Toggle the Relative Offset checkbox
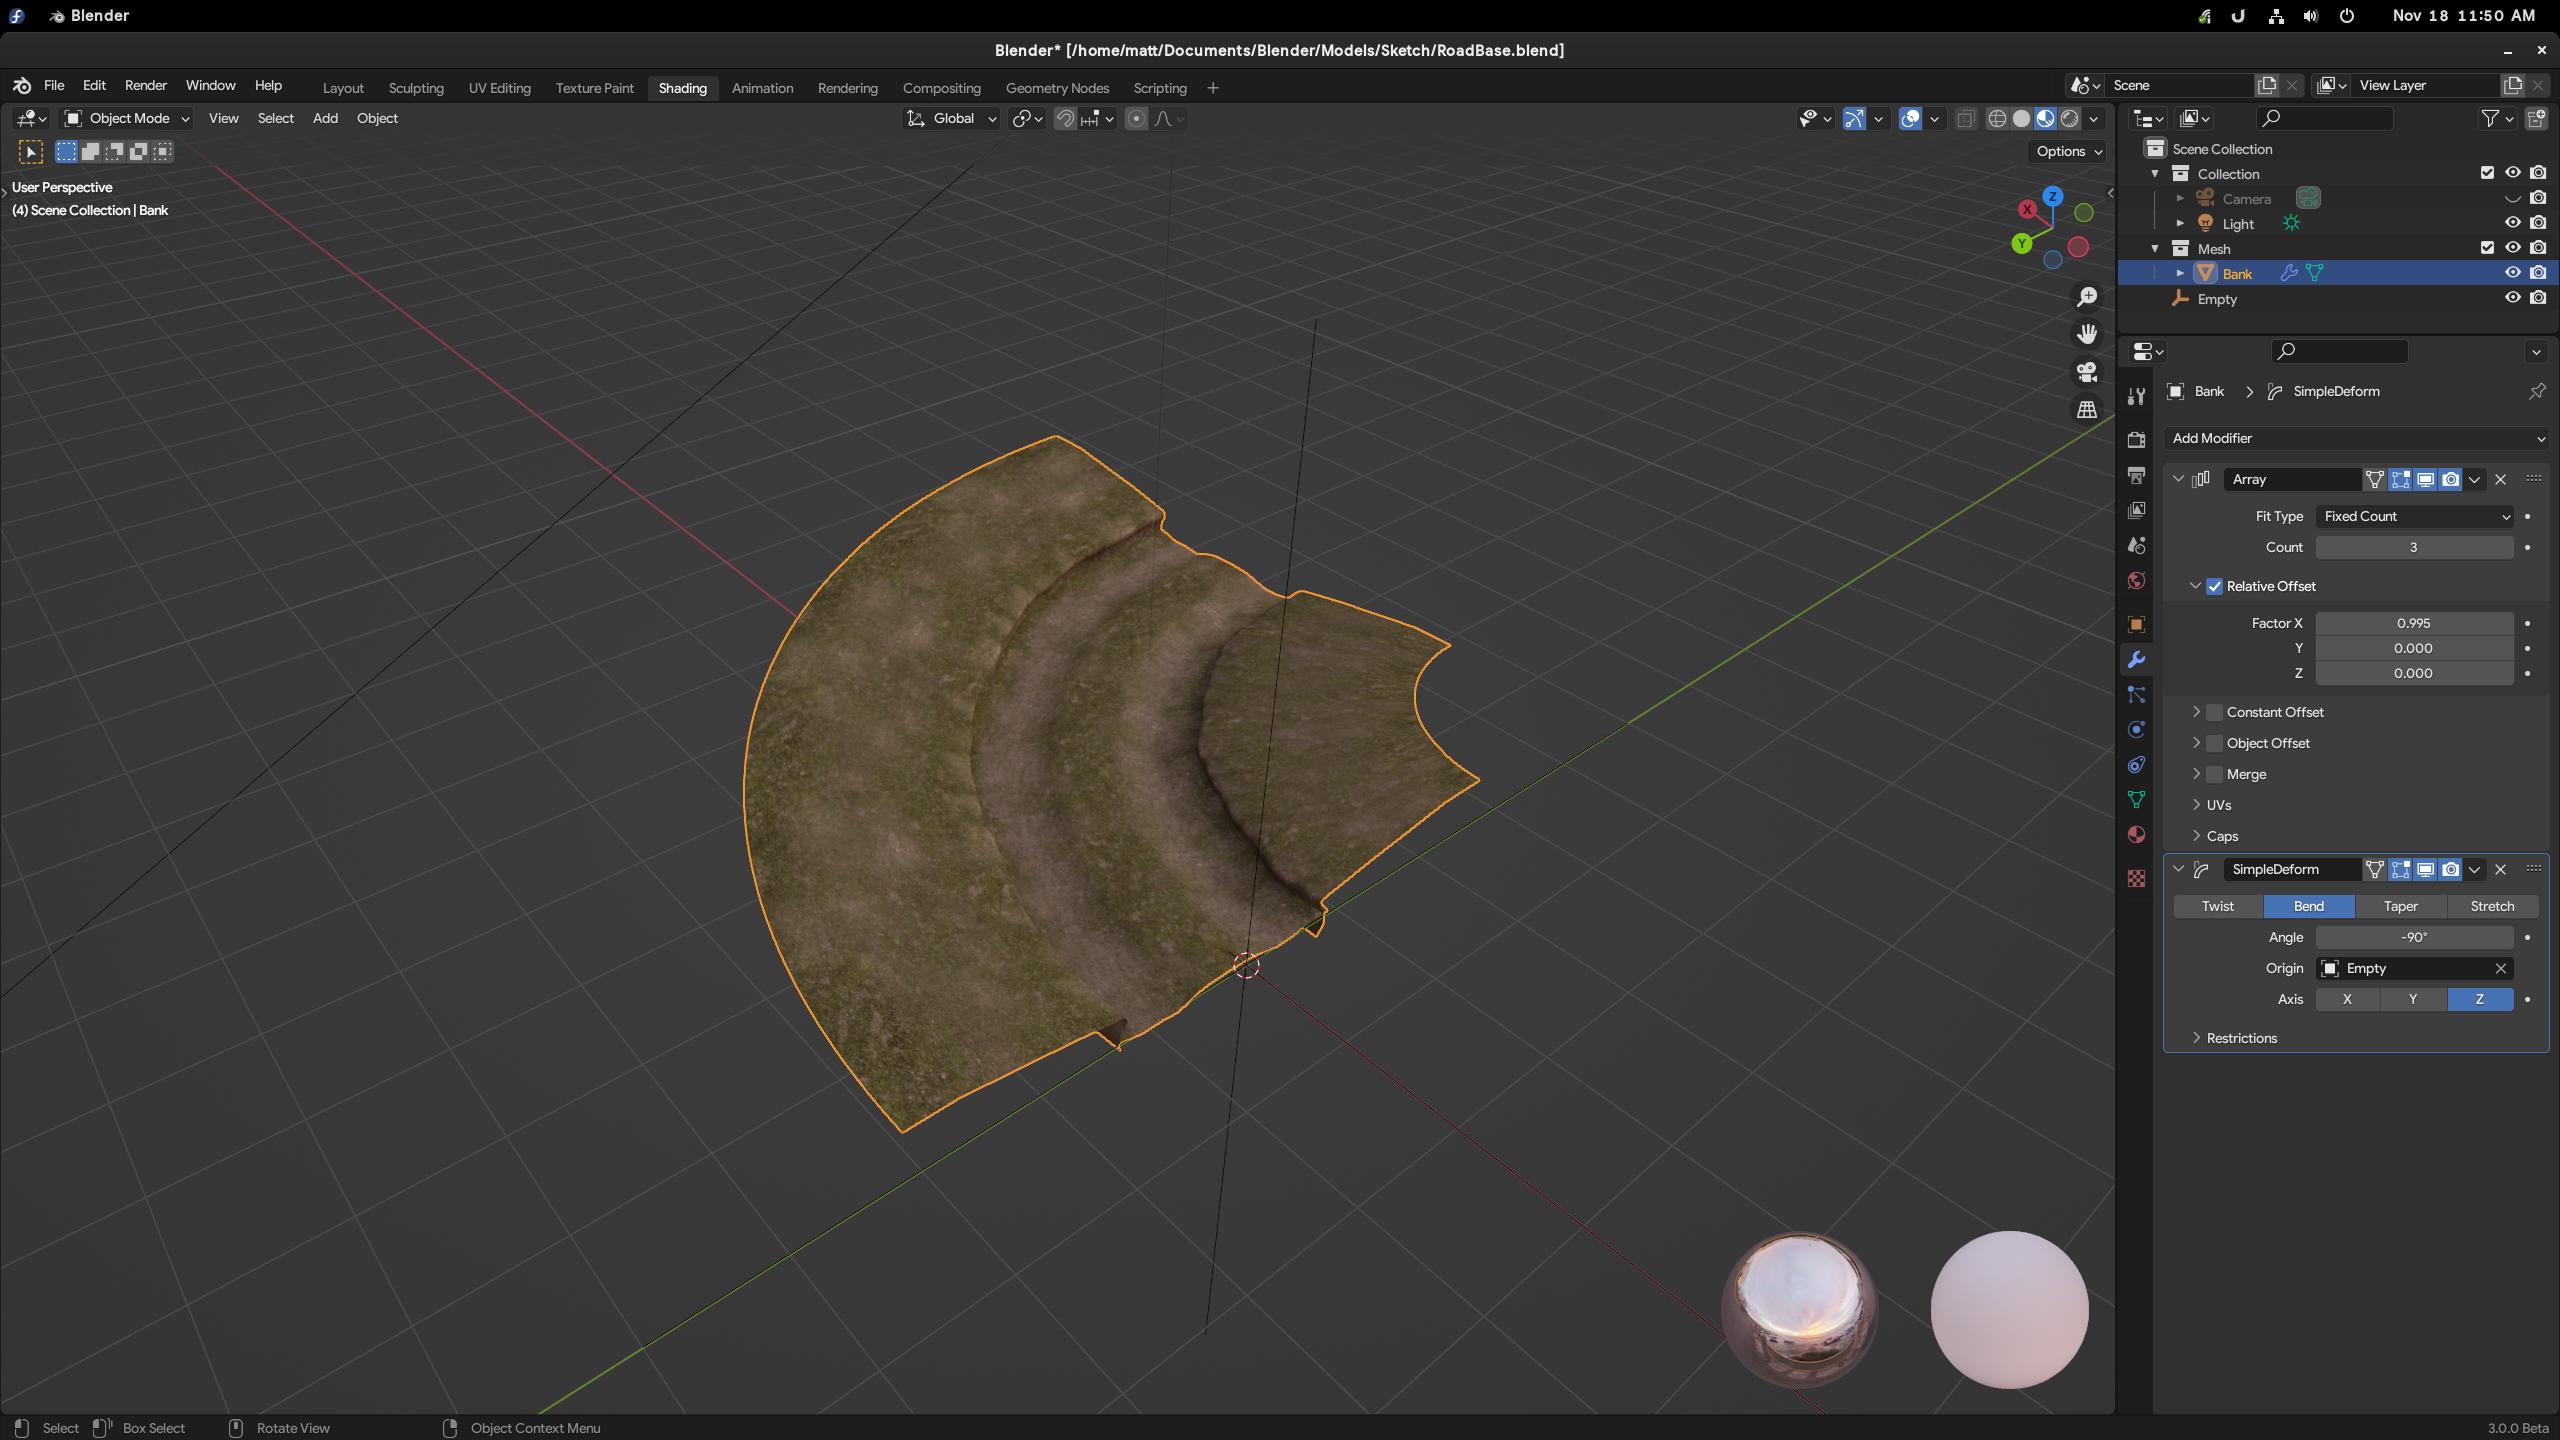 (x=2214, y=586)
